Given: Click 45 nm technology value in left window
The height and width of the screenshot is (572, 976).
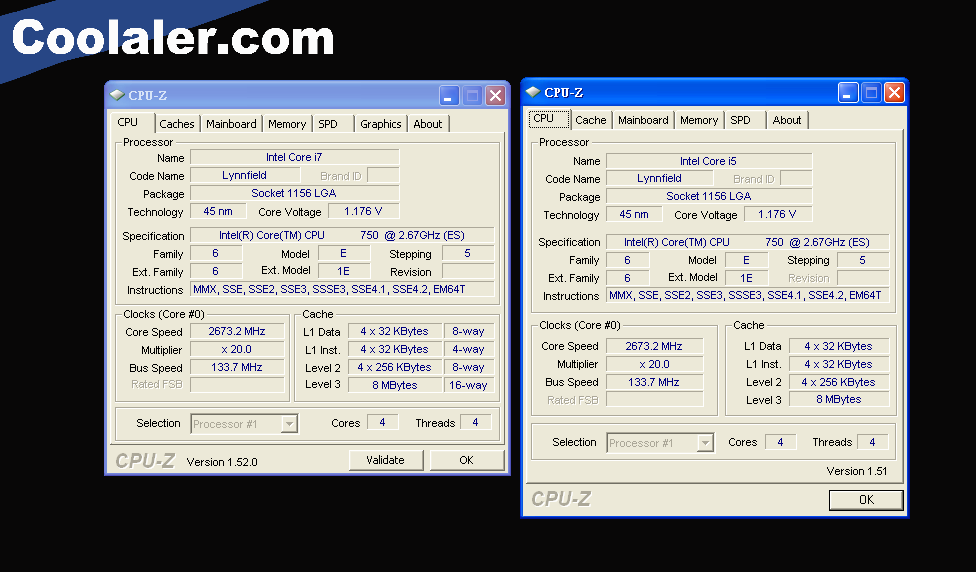Looking at the screenshot, I should pyautogui.click(x=218, y=212).
